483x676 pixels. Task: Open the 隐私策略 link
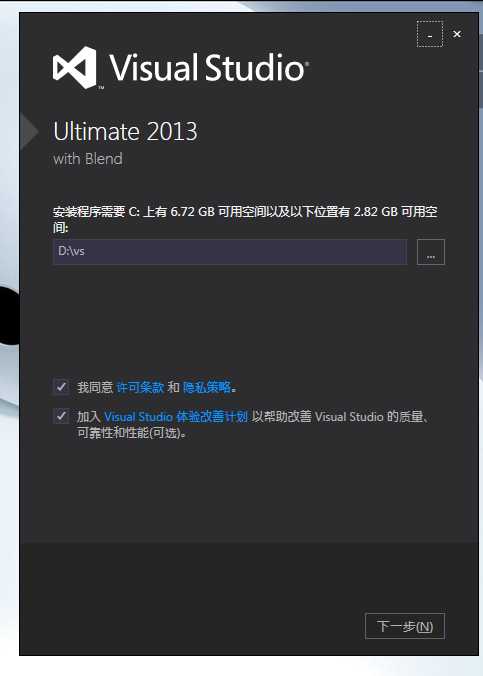pos(207,387)
